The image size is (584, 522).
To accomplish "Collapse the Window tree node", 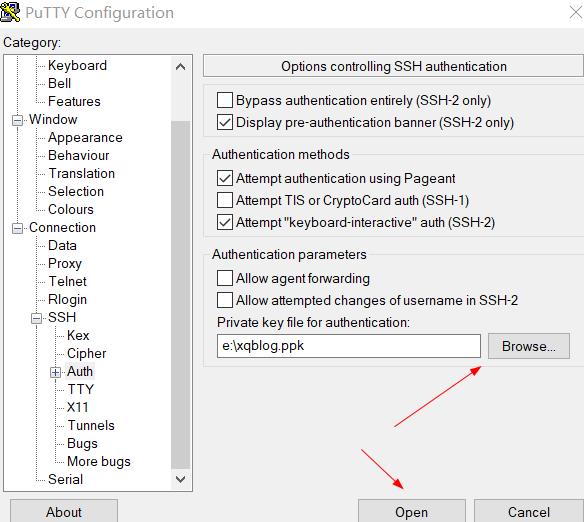I will point(17,120).
